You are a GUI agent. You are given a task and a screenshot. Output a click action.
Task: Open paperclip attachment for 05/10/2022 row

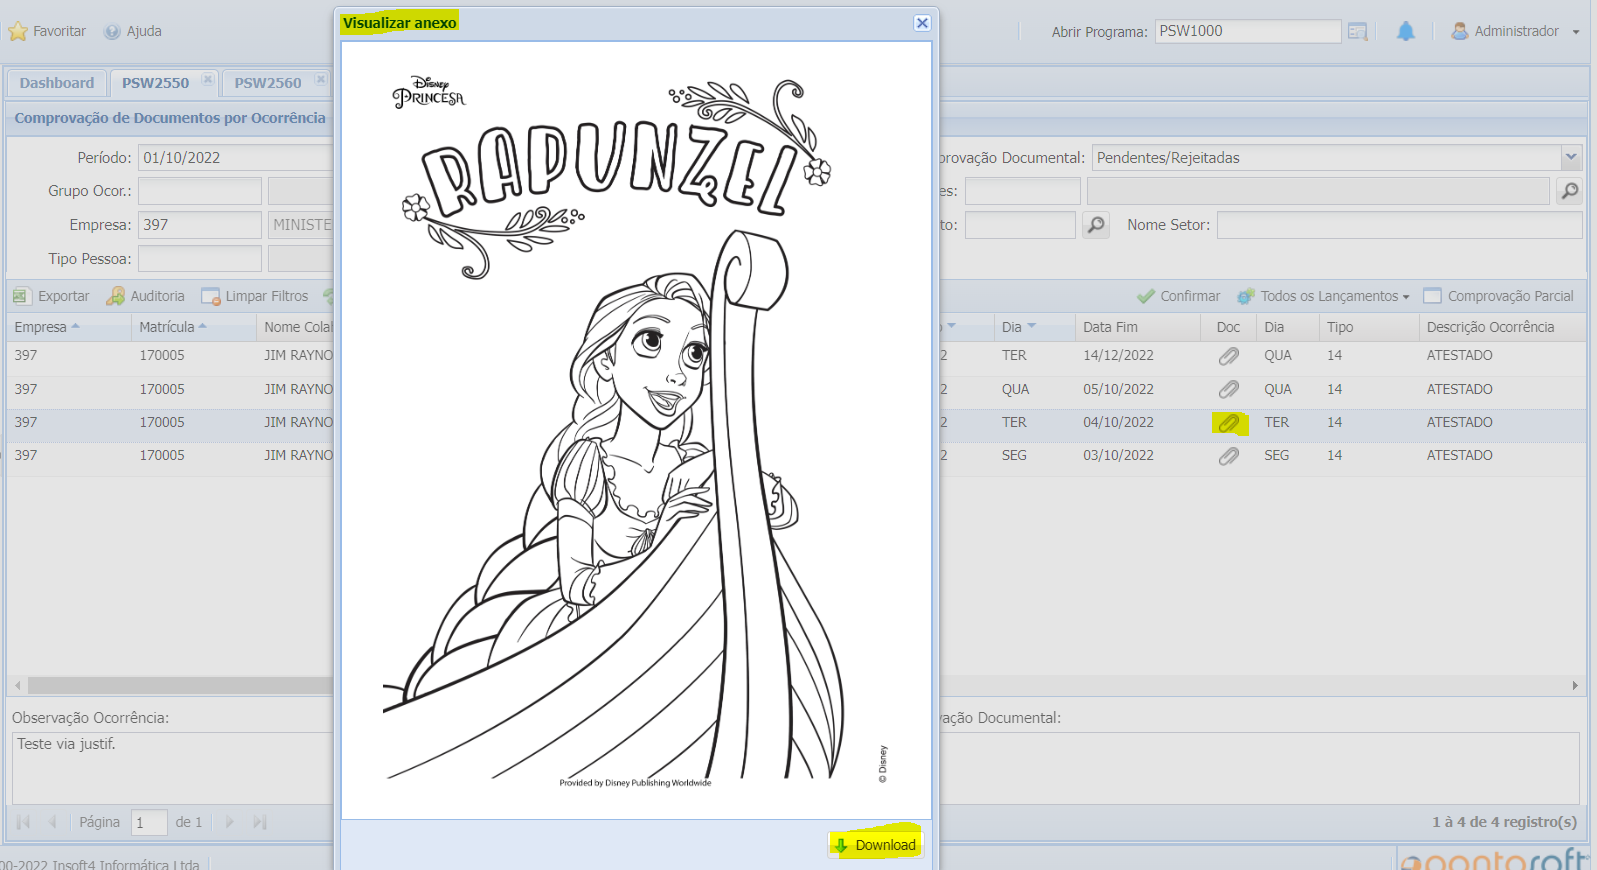[x=1229, y=389]
